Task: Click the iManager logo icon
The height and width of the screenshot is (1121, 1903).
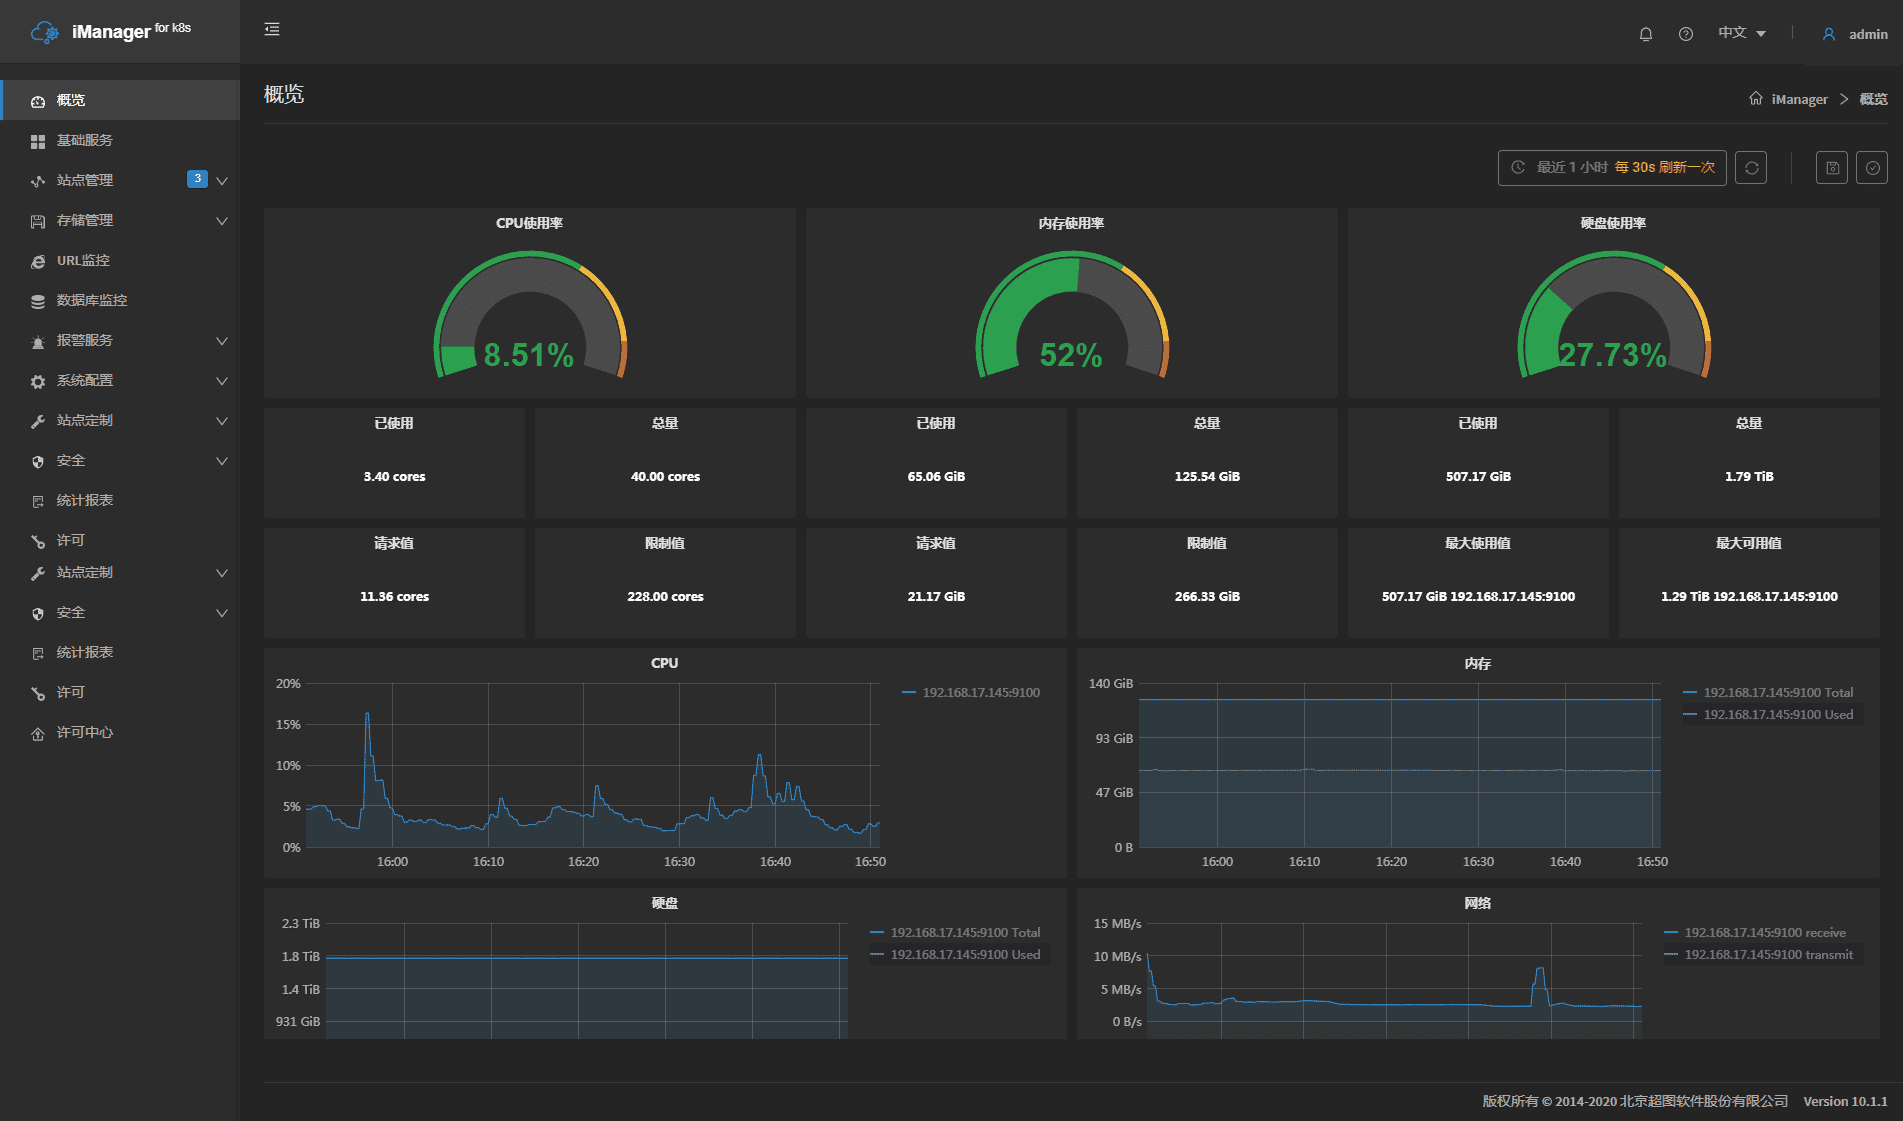Action: 45,32
